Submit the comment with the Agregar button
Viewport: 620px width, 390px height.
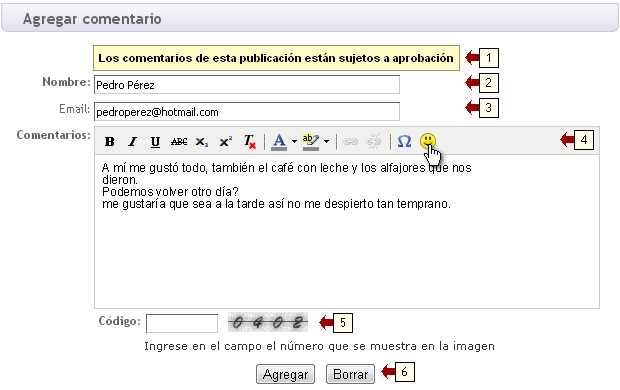[x=285, y=374]
